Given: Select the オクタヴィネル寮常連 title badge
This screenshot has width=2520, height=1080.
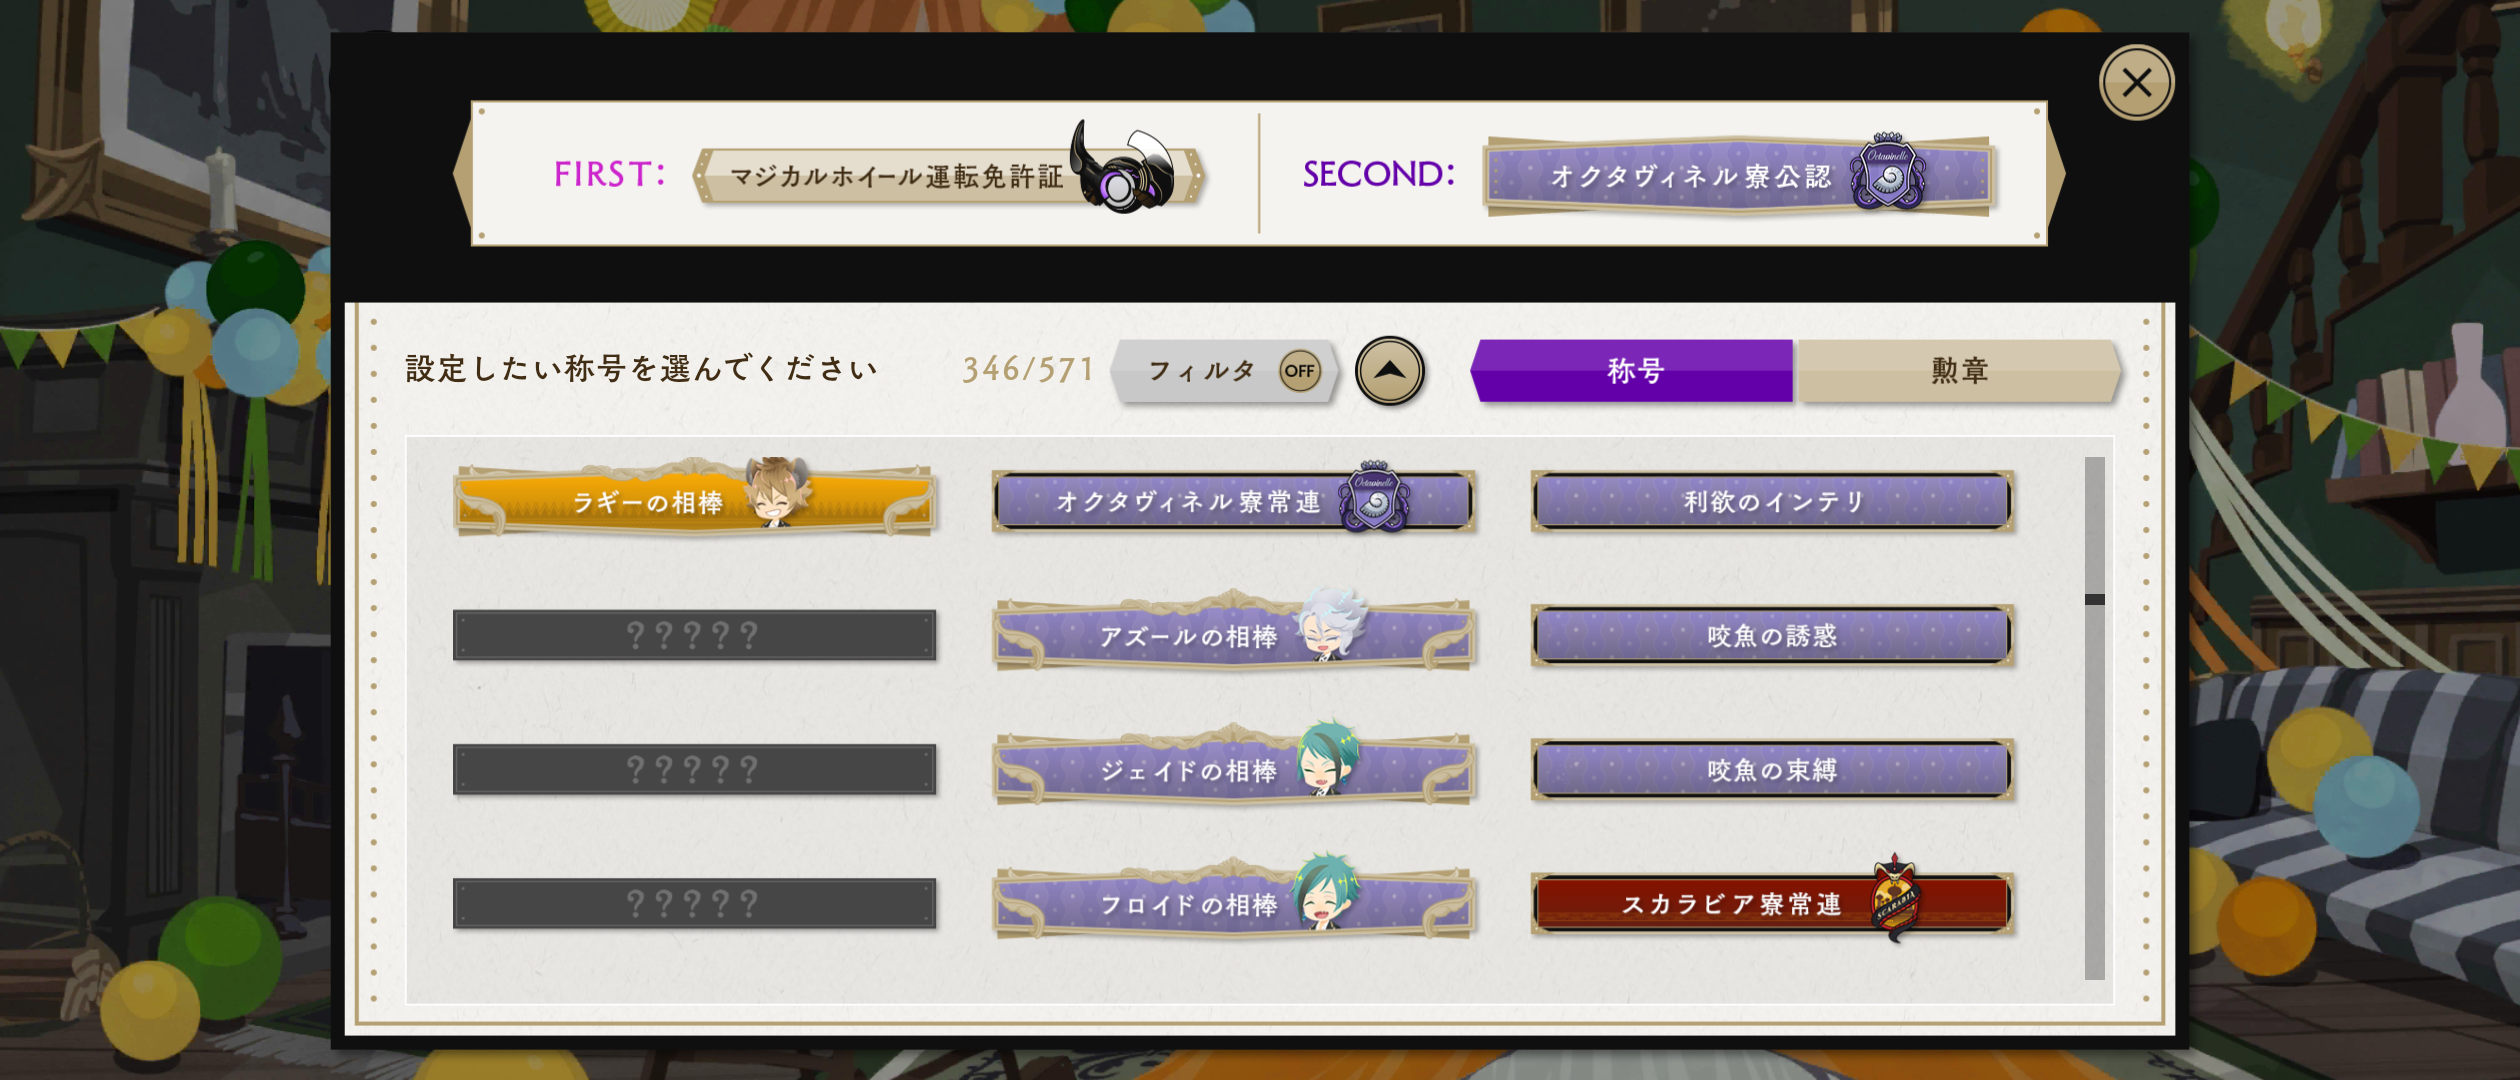Looking at the screenshot, I should (1234, 498).
